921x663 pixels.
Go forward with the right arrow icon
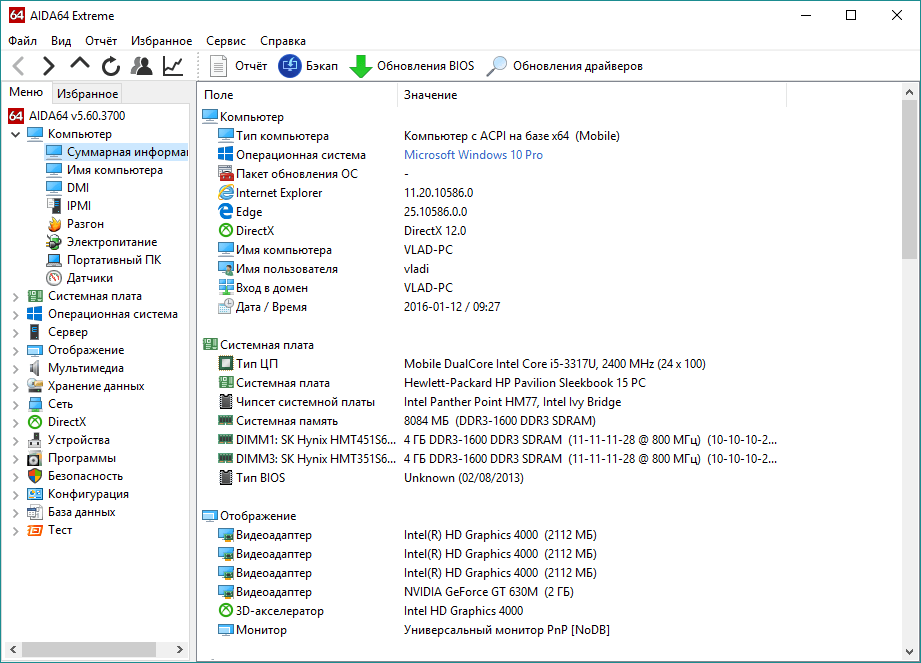[49, 66]
